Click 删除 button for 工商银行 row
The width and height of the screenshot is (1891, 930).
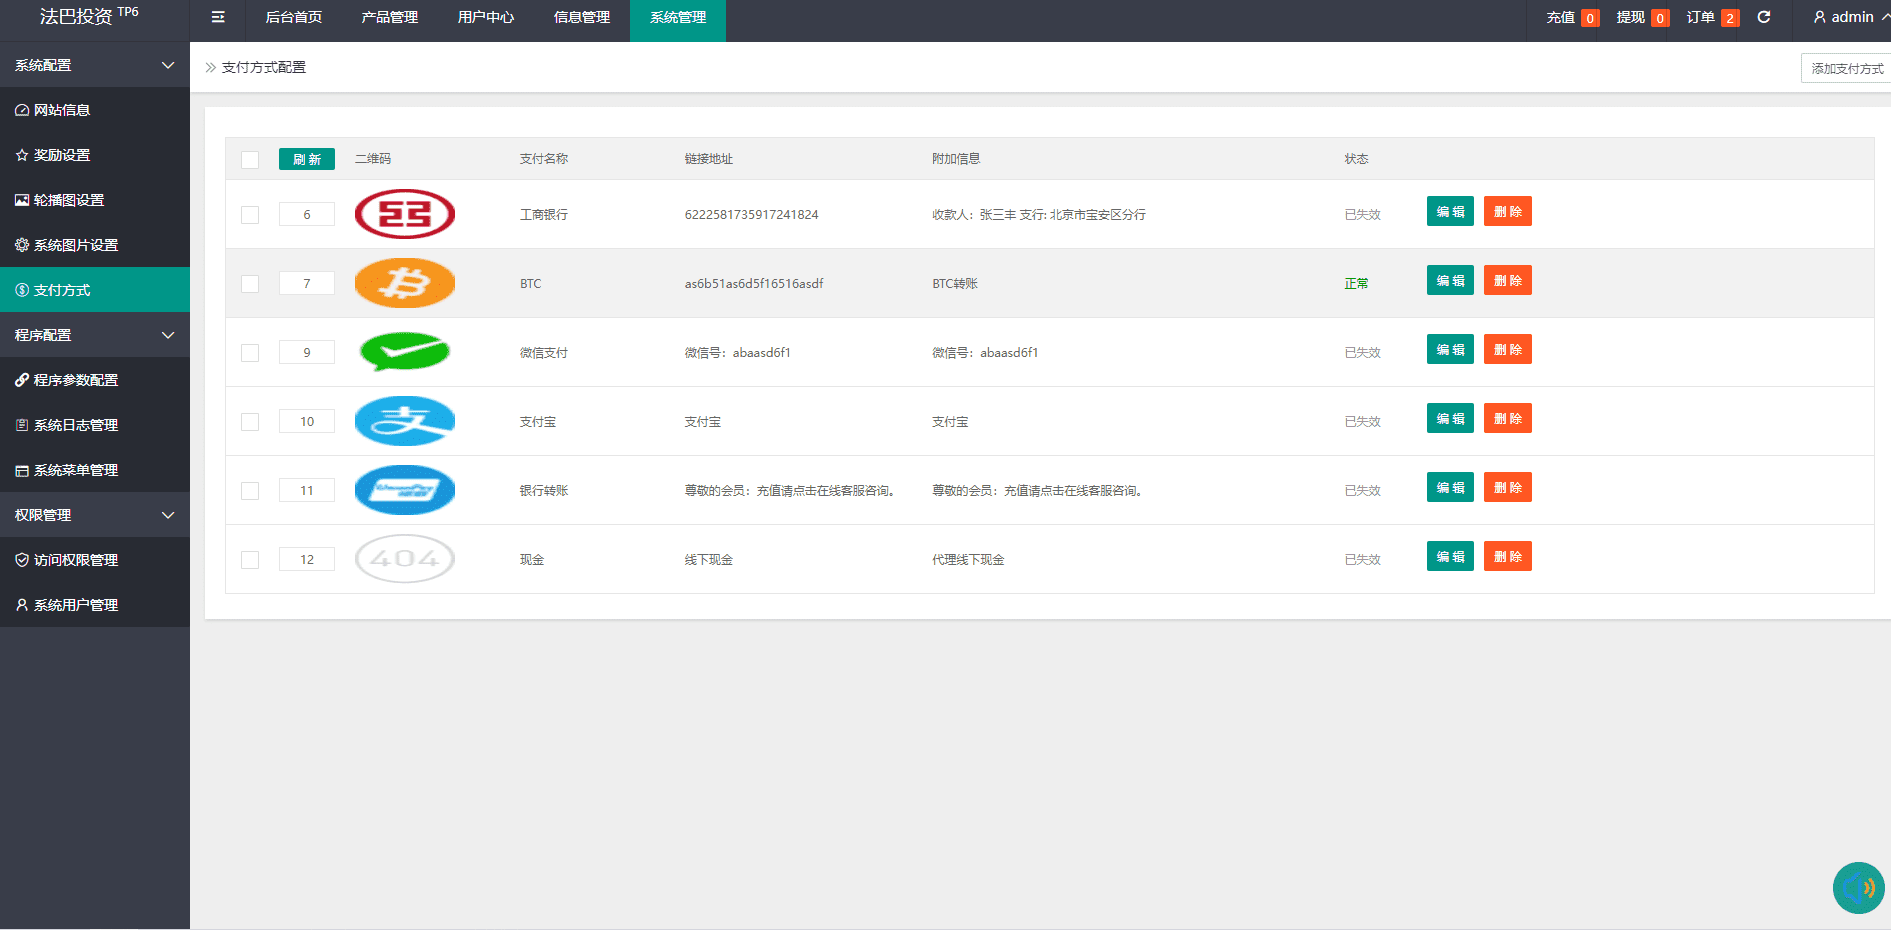(x=1507, y=212)
